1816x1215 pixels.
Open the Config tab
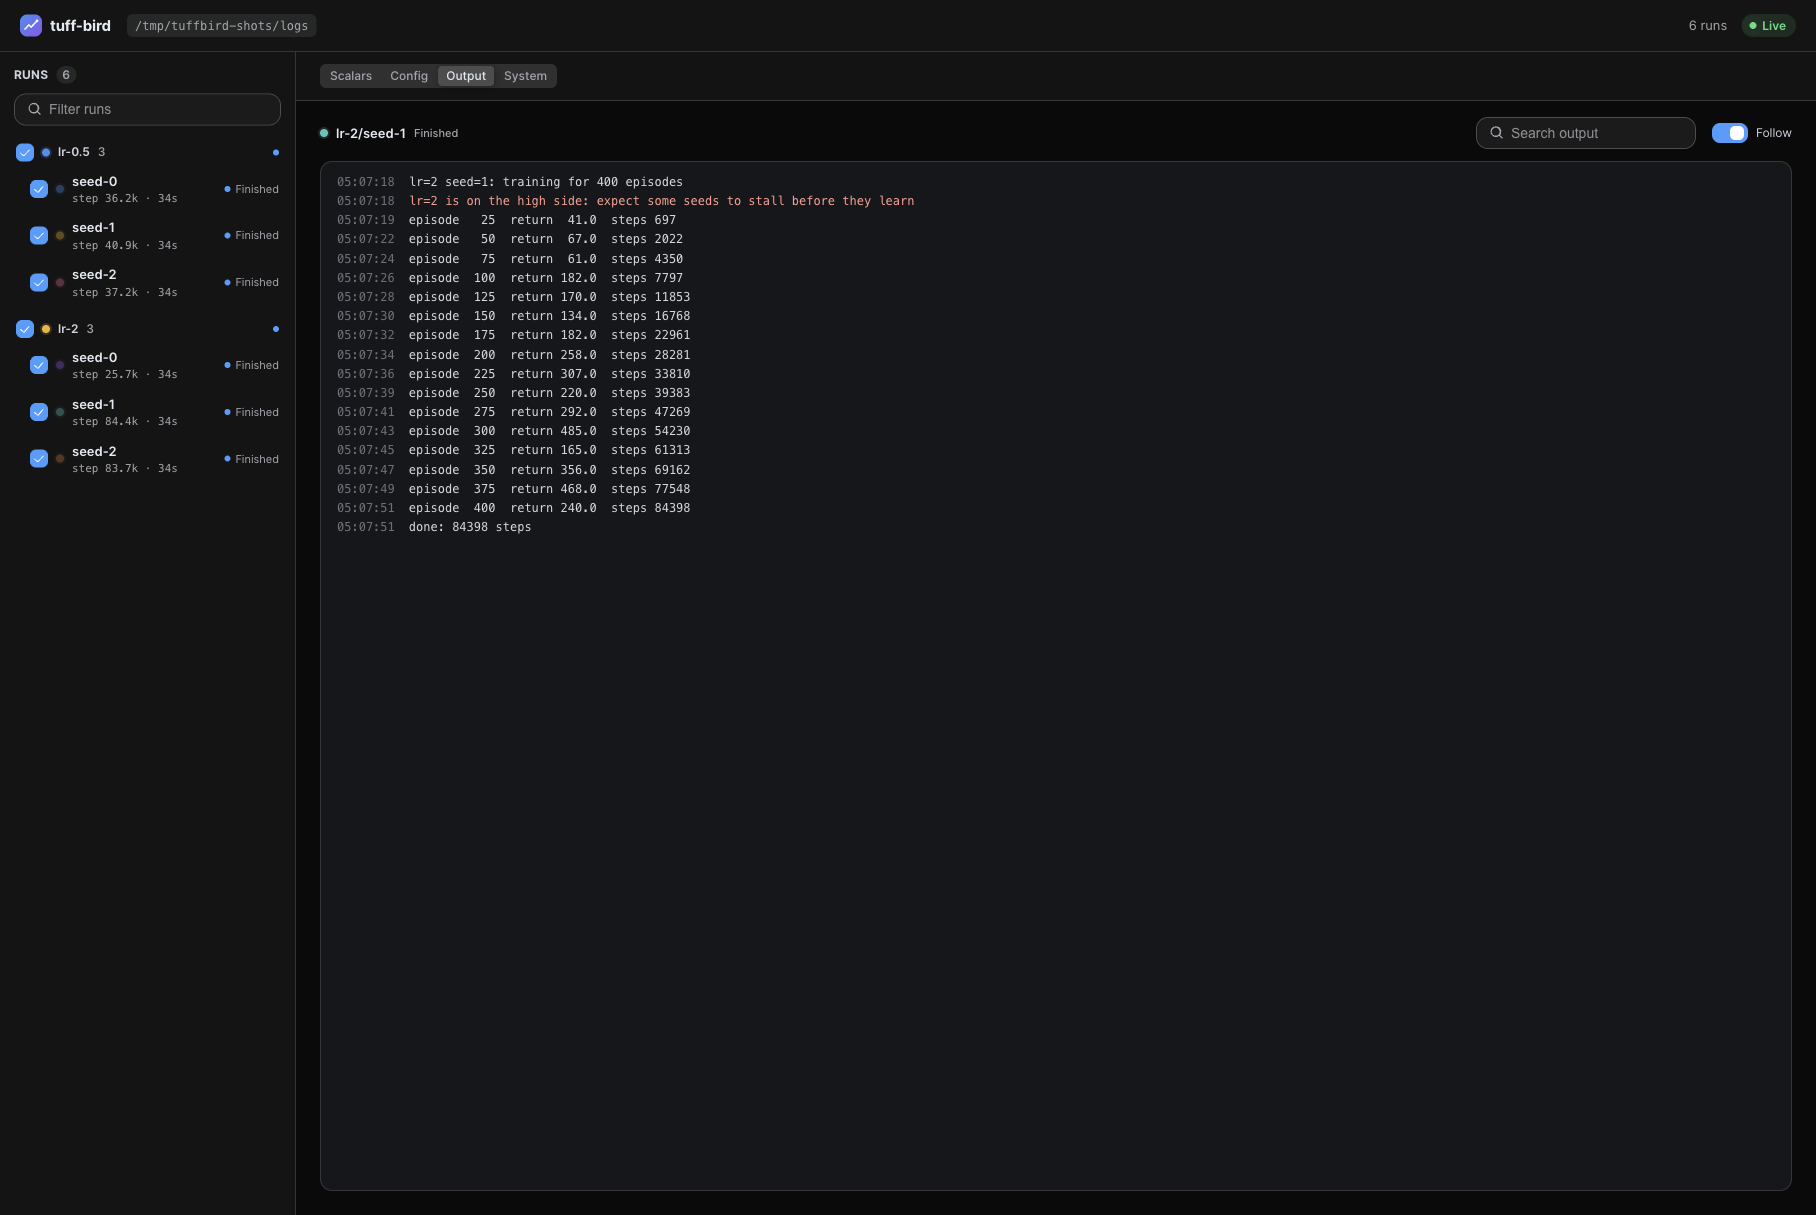point(409,76)
